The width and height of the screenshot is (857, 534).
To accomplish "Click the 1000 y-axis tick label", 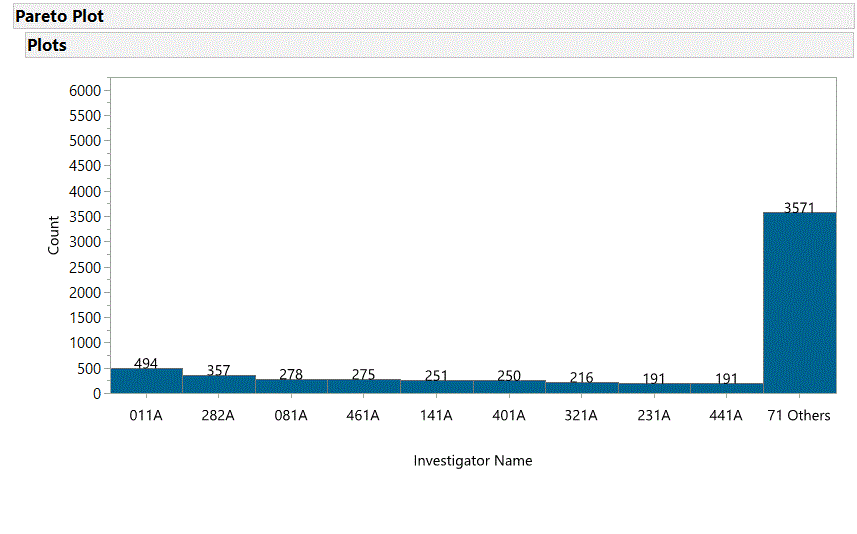I will 85,343.
